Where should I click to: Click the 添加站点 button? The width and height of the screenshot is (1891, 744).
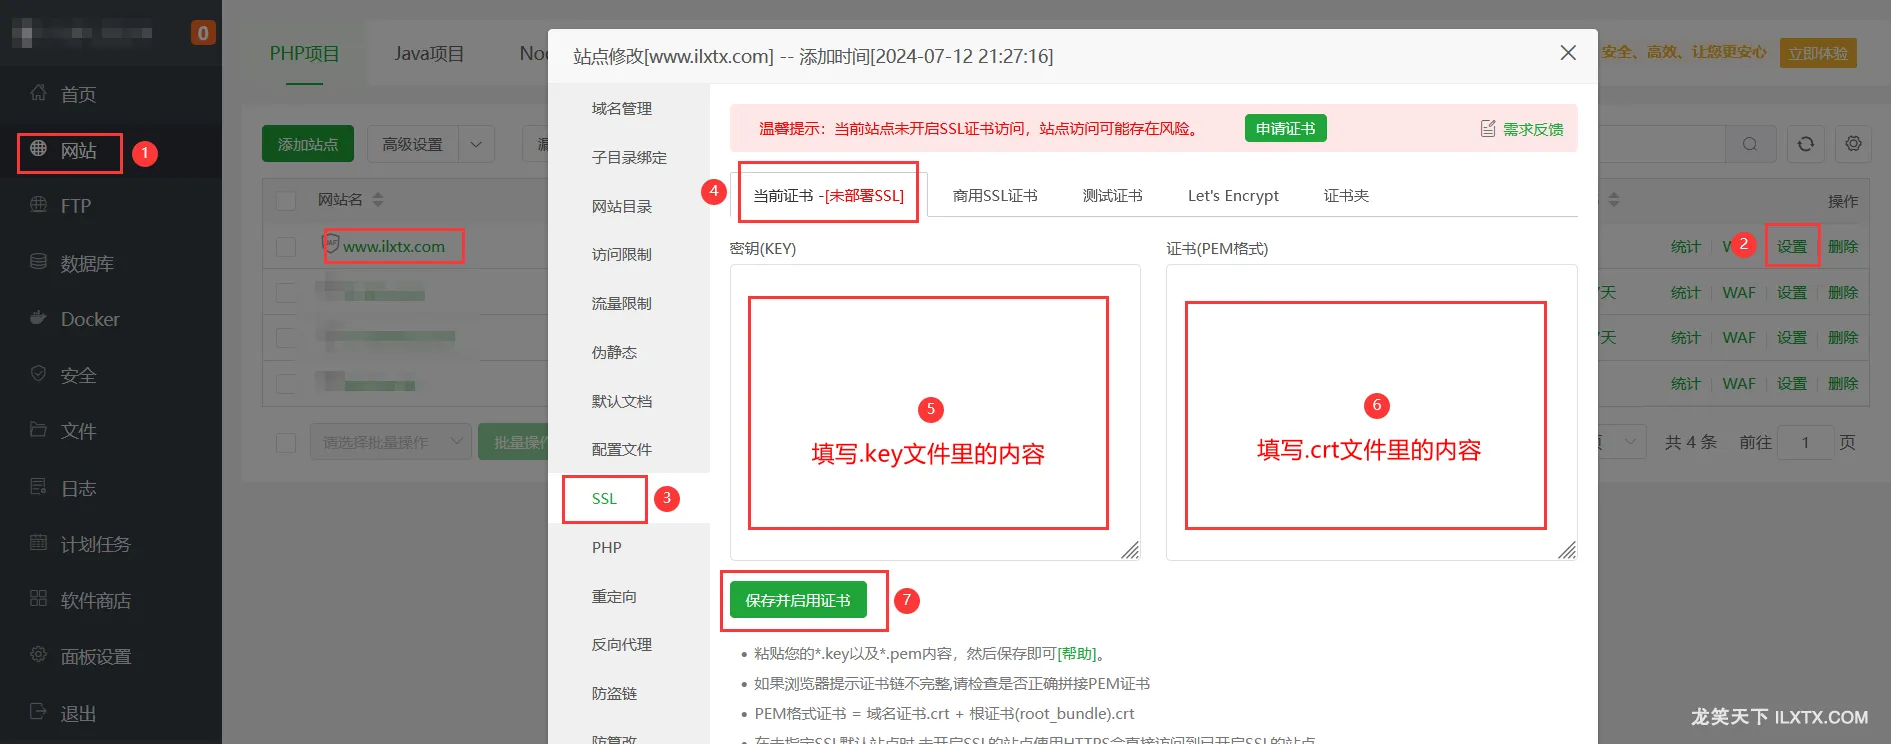pos(308,144)
